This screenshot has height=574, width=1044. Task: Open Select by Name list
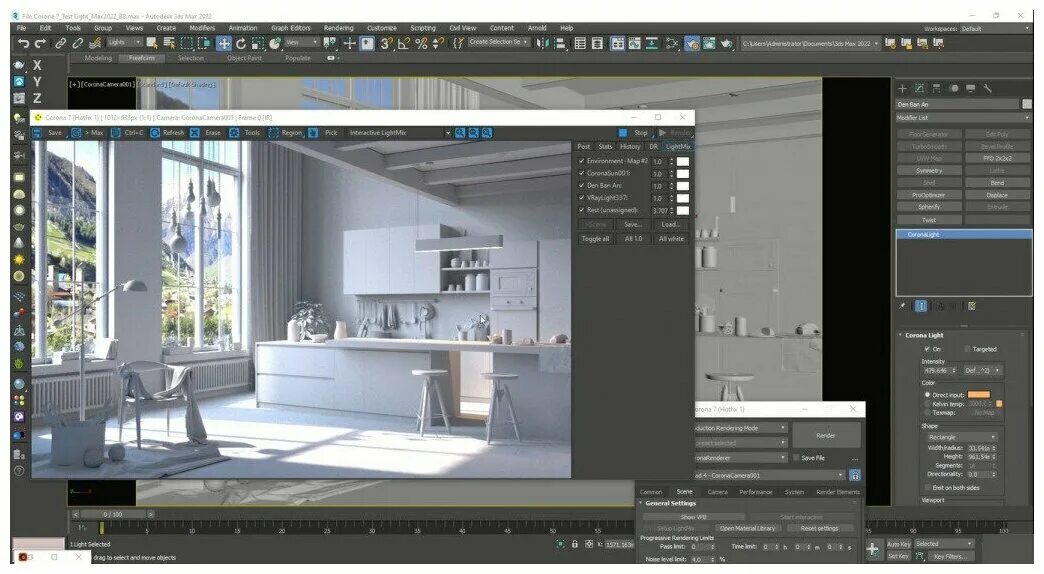(169, 43)
